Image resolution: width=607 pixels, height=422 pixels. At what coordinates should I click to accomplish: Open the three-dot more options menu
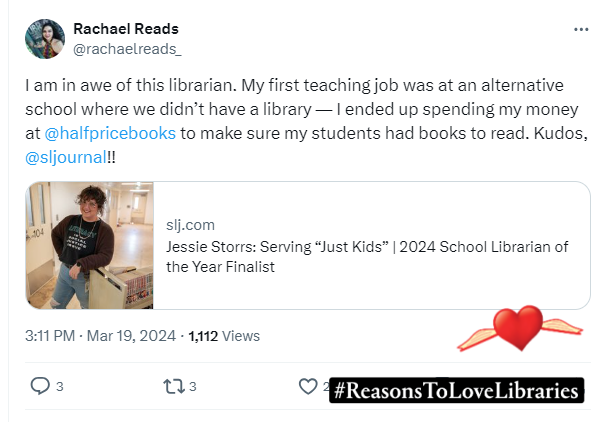pyautogui.click(x=581, y=30)
